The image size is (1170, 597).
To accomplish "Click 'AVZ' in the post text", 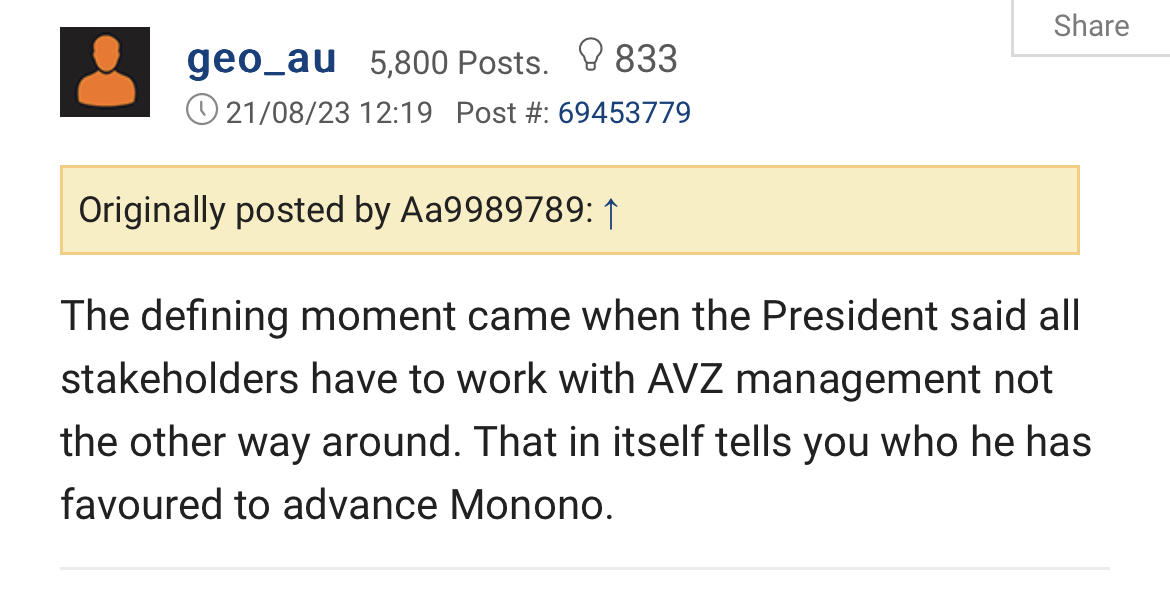I will pos(682,379).
